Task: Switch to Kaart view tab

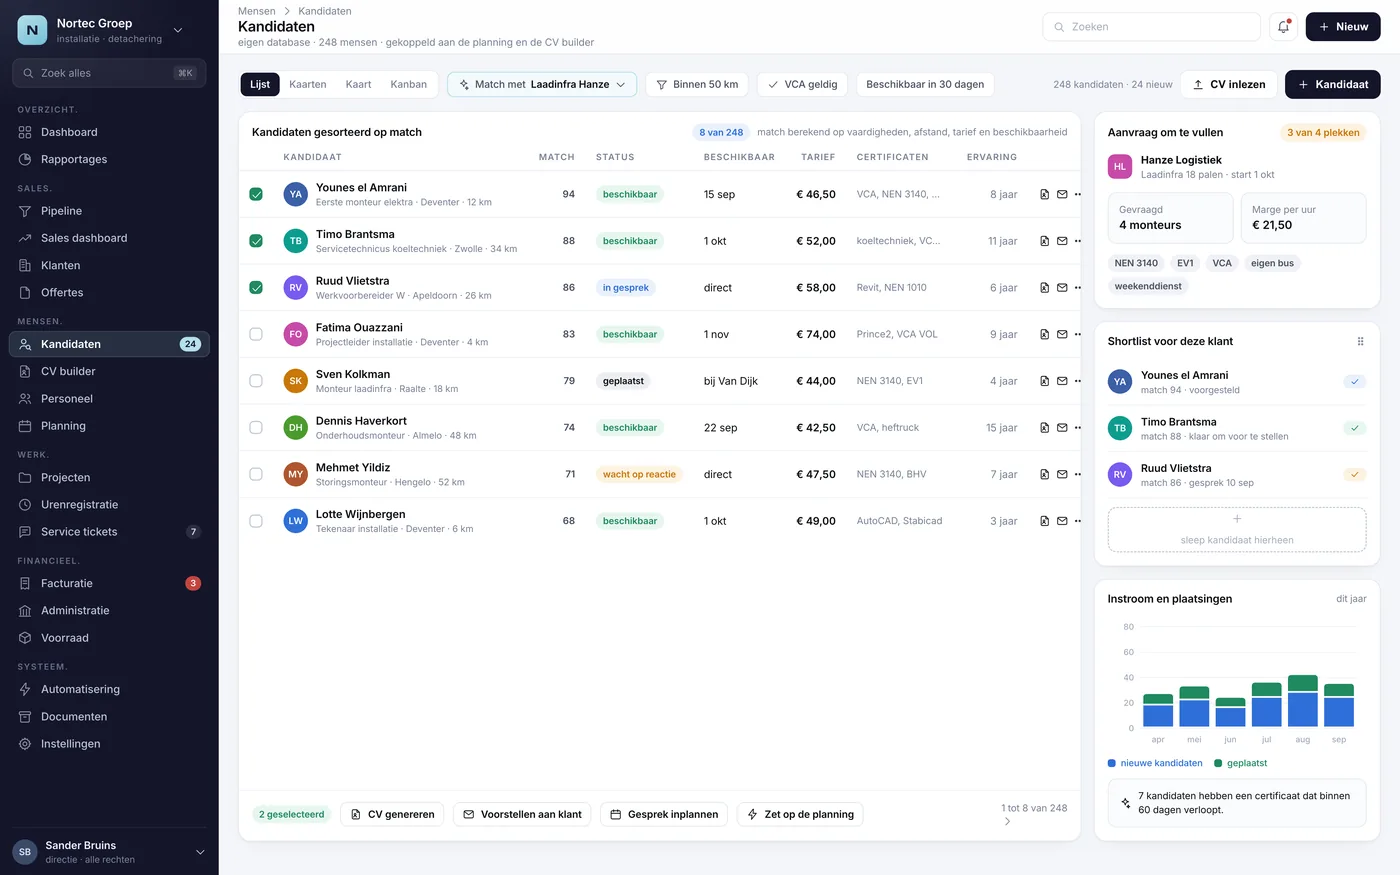Action: (x=358, y=84)
